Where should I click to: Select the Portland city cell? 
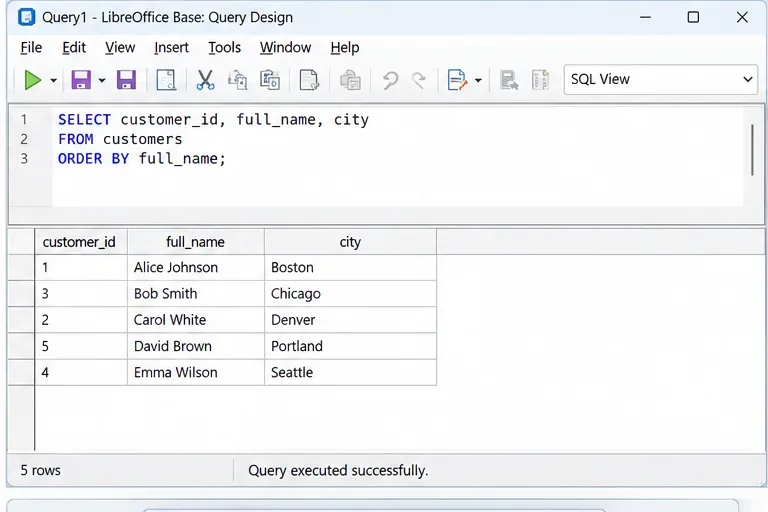coord(350,346)
